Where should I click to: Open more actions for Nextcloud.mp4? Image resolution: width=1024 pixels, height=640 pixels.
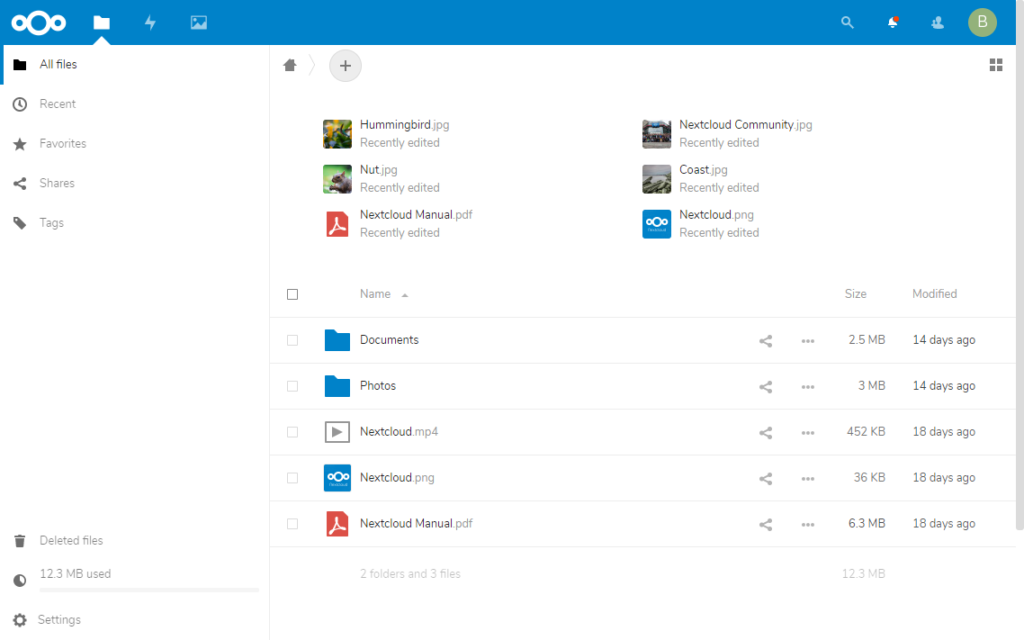808,433
